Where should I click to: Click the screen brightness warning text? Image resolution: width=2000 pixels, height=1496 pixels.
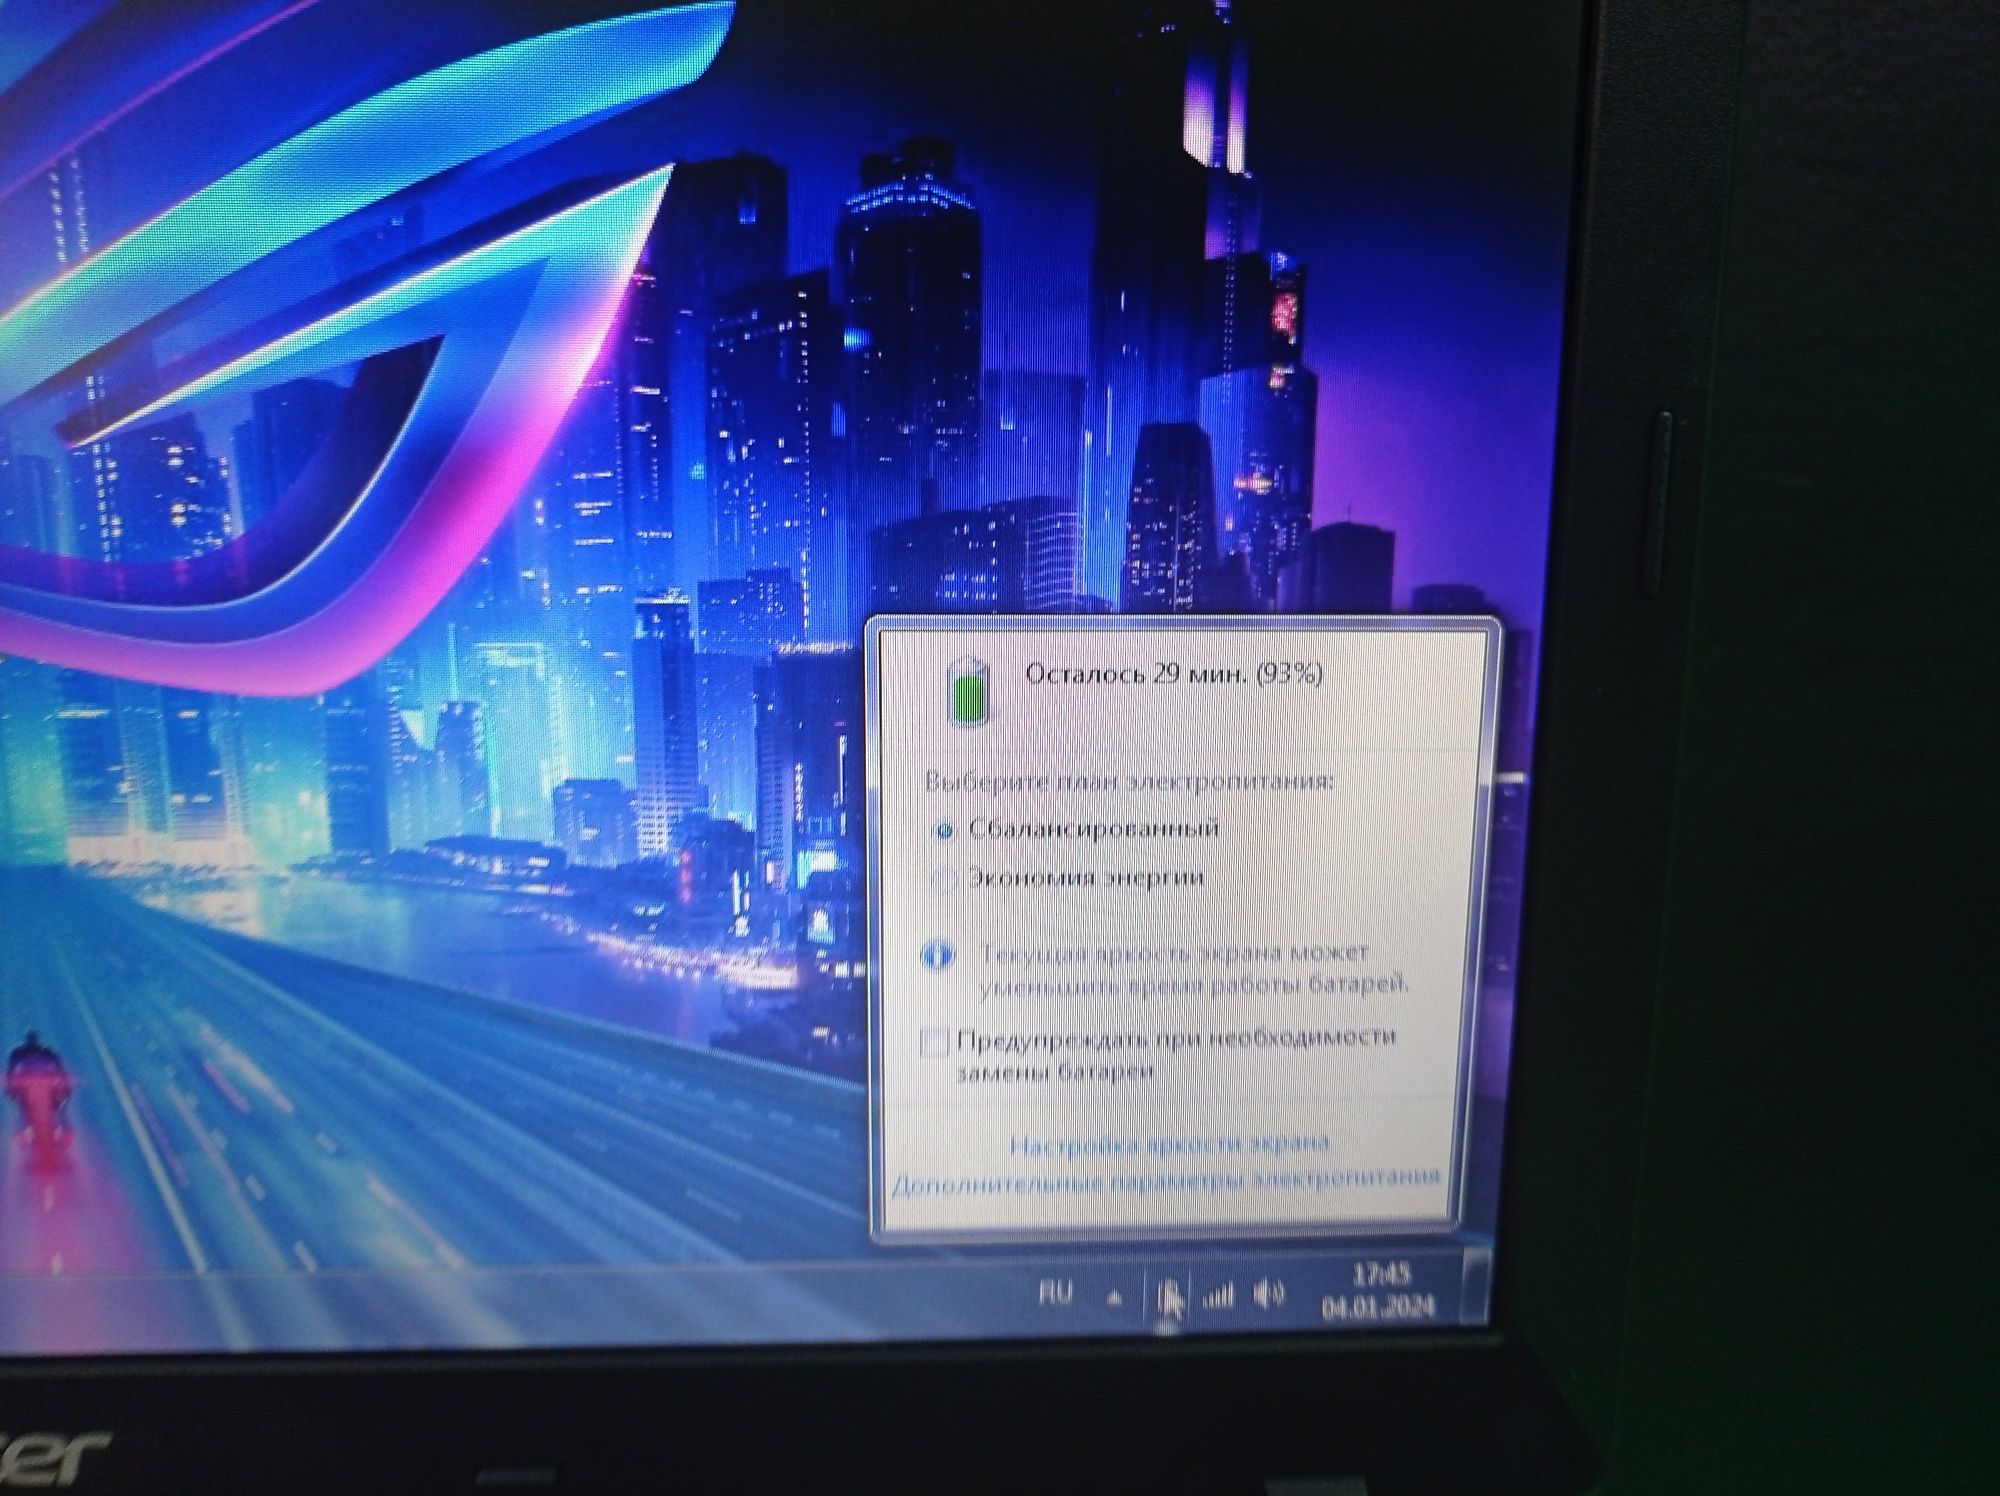(x=1193, y=969)
